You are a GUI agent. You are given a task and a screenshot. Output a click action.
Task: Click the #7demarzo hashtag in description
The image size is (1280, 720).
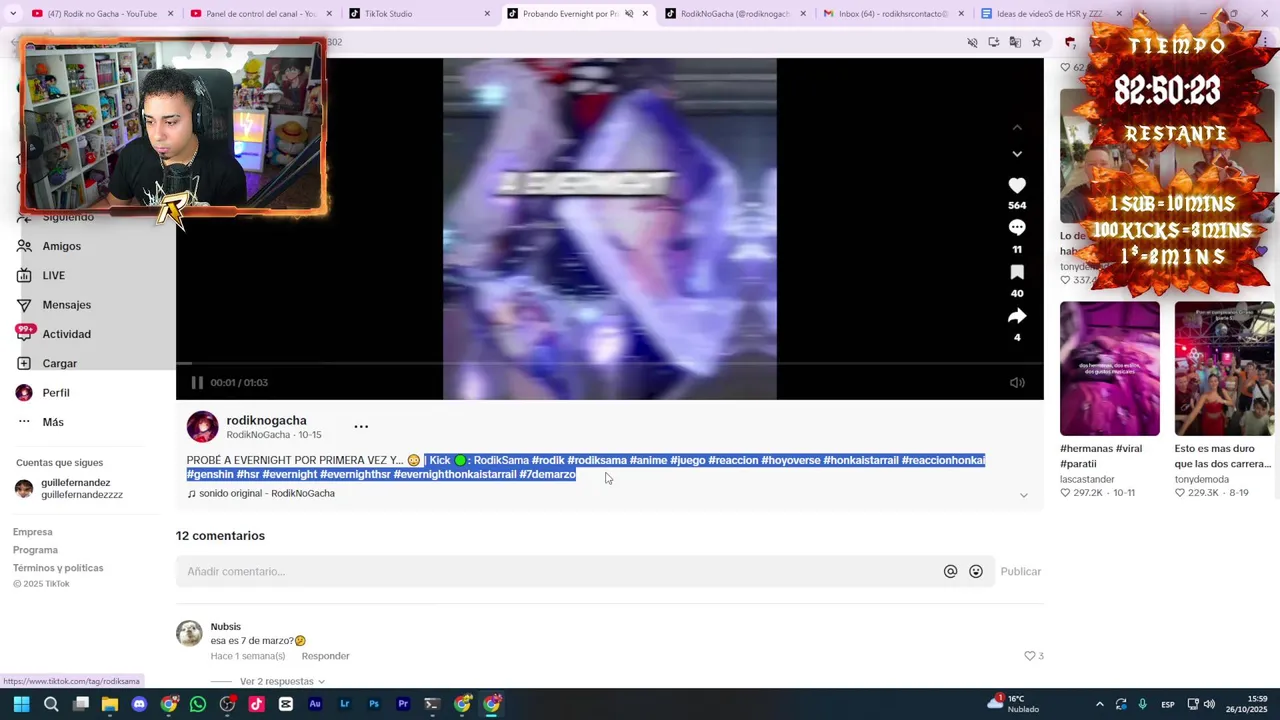(548, 475)
